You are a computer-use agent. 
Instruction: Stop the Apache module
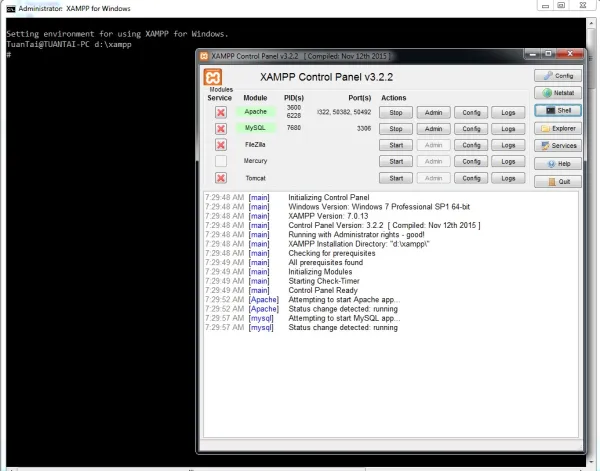(x=396, y=112)
